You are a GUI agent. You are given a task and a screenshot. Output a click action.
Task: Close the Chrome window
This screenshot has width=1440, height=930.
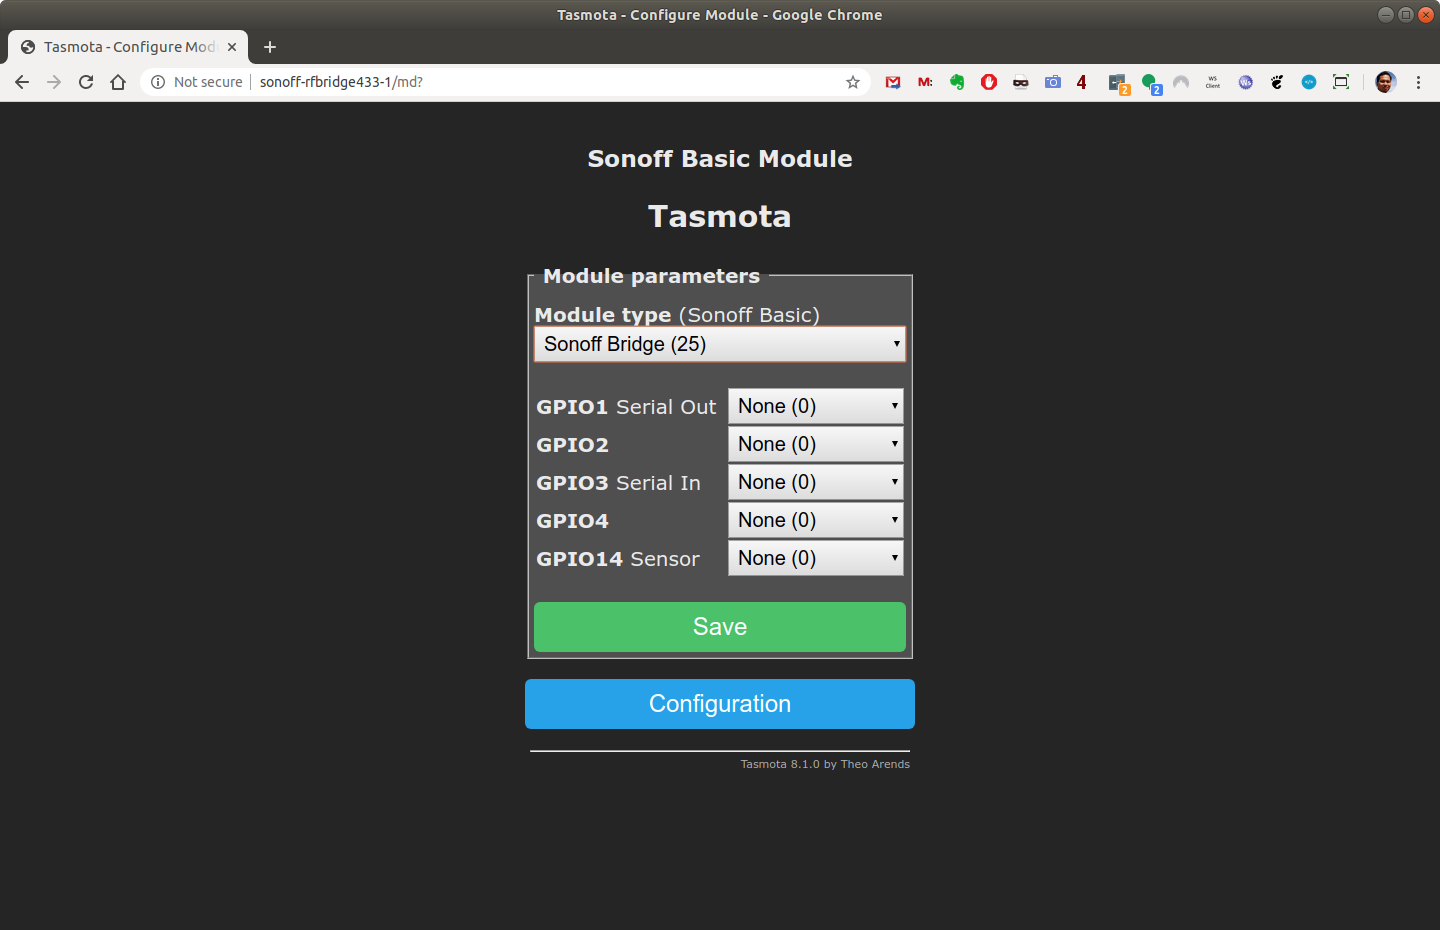pos(1426,14)
